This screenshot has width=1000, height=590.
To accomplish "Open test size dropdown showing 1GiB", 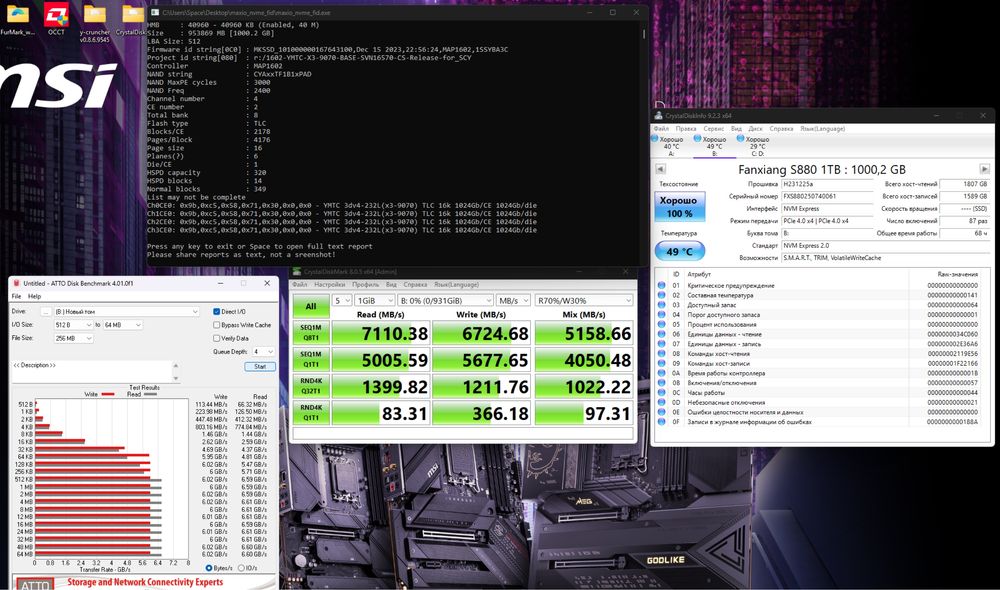I will [x=375, y=300].
